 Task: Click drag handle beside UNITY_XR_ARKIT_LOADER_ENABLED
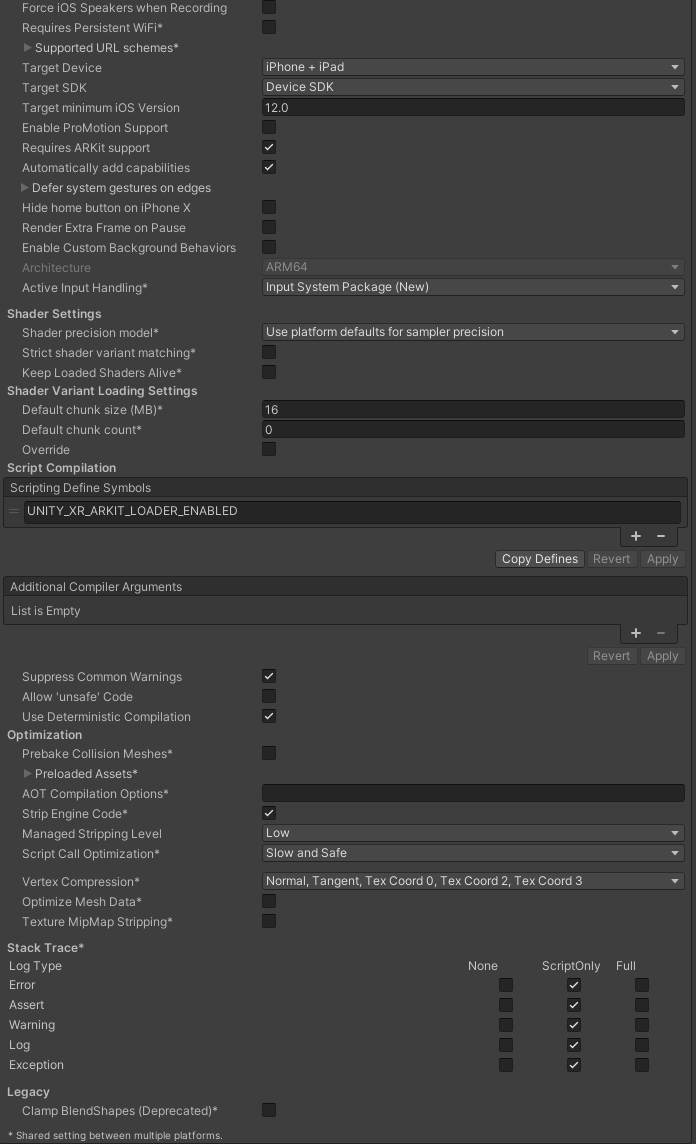coord(14,511)
